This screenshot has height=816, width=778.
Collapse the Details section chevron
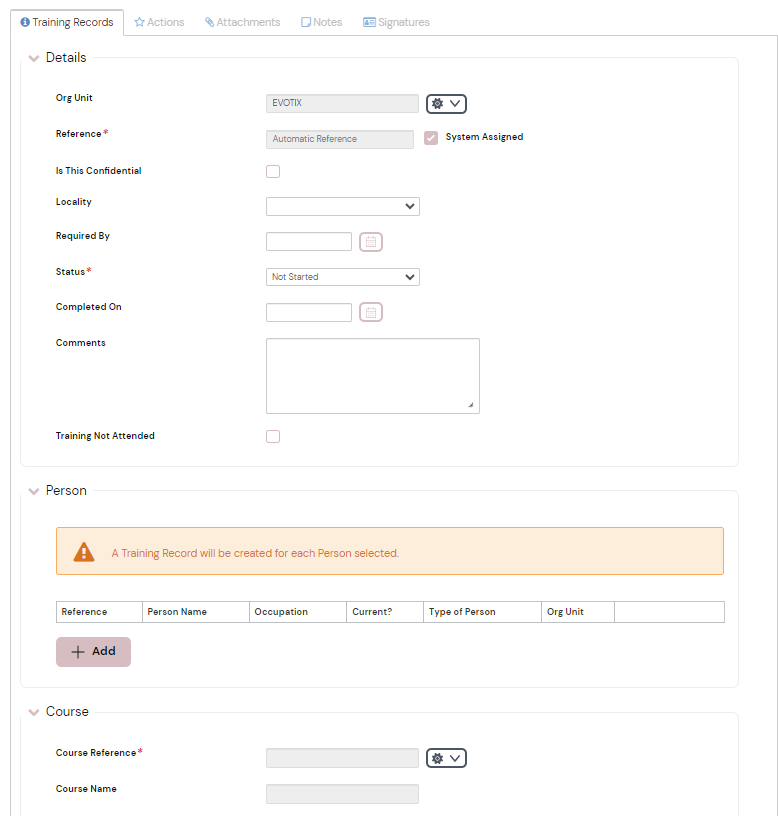coord(34,59)
